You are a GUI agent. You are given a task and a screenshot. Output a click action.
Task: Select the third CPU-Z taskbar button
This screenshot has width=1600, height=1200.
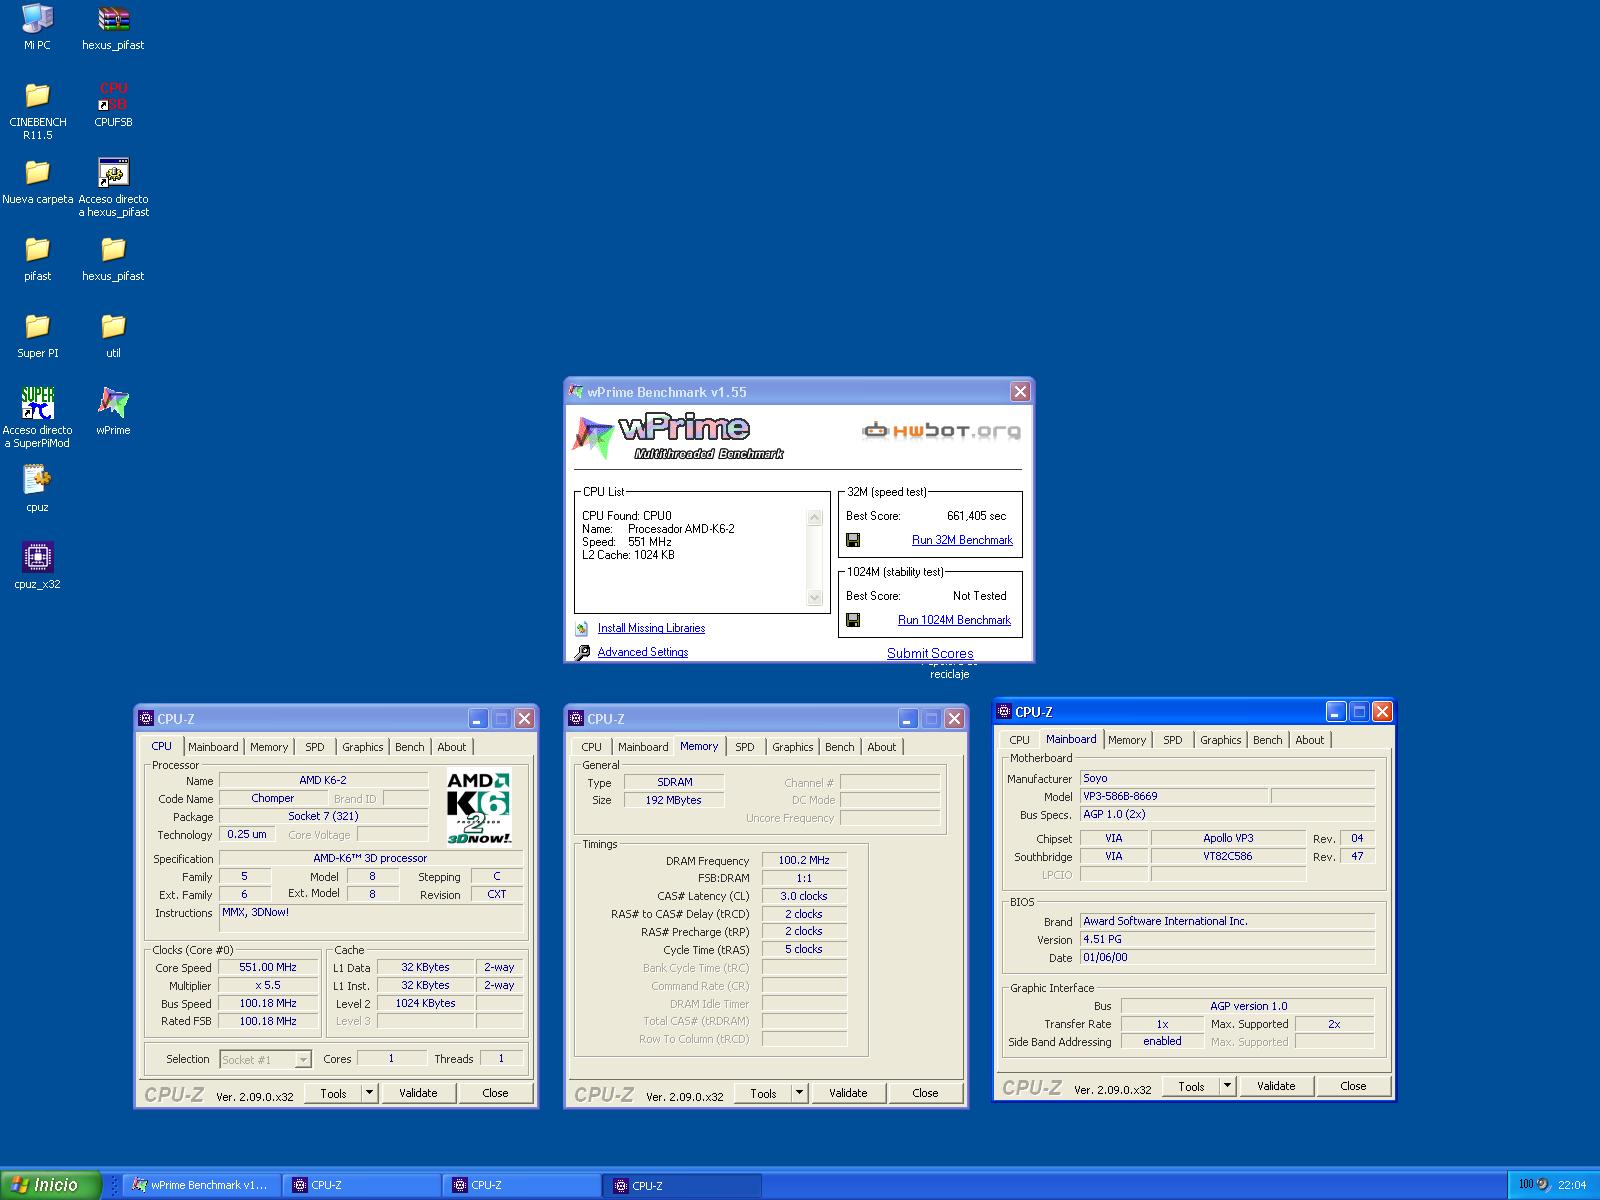click(682, 1185)
